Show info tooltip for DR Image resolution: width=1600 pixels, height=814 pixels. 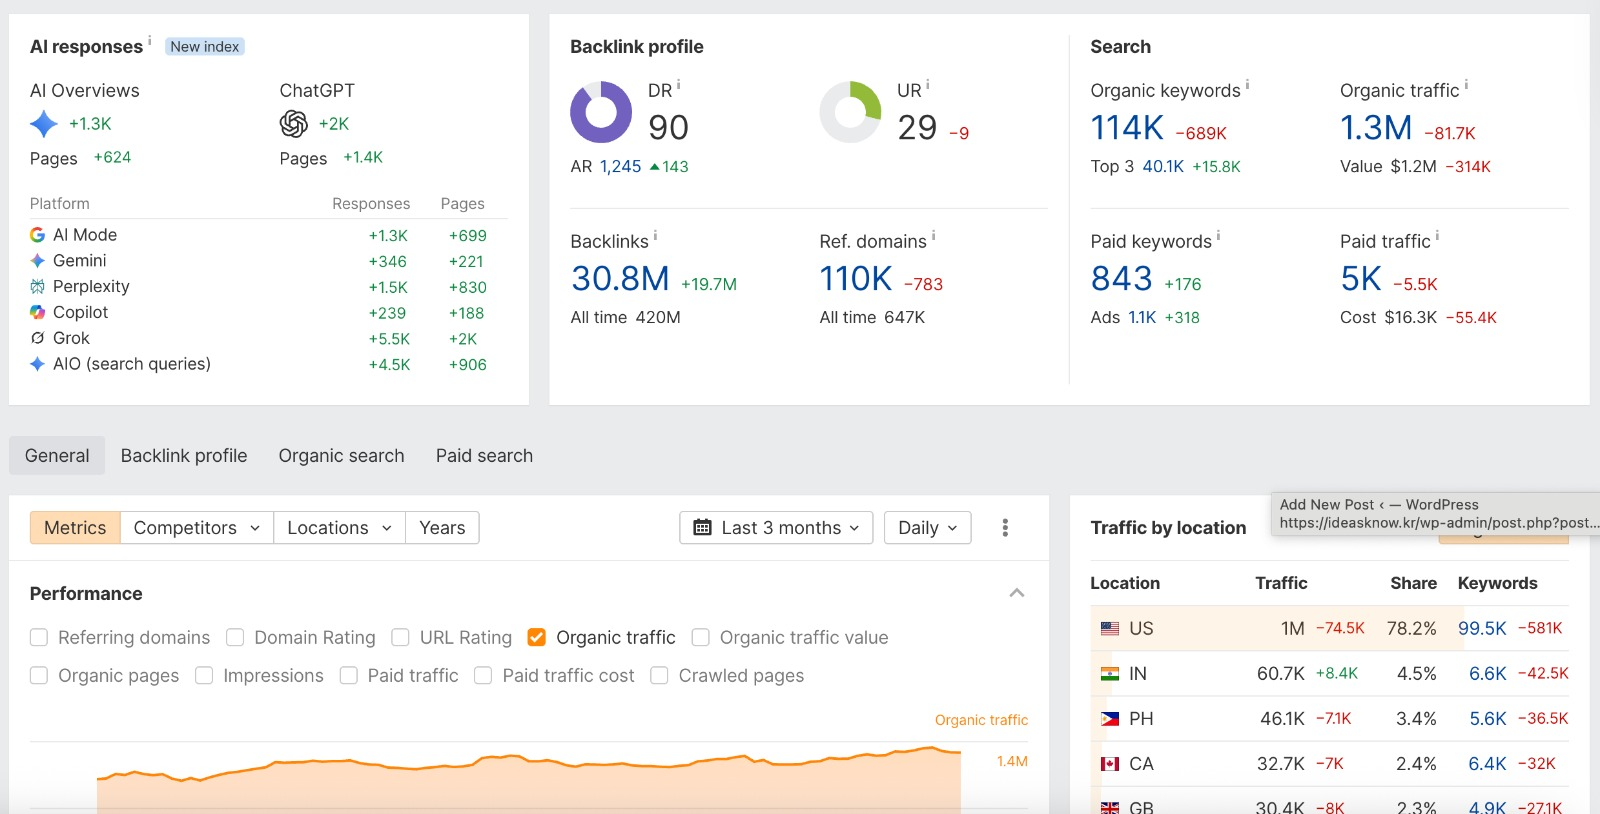(678, 84)
